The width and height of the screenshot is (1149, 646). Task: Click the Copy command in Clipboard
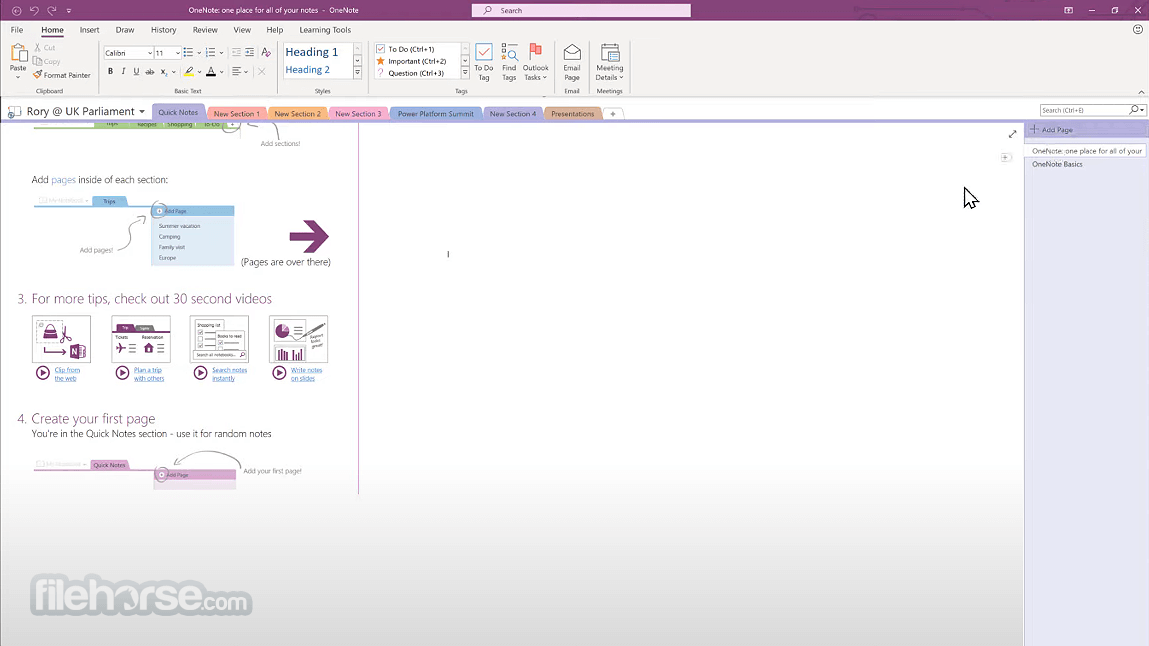[x=46, y=62]
